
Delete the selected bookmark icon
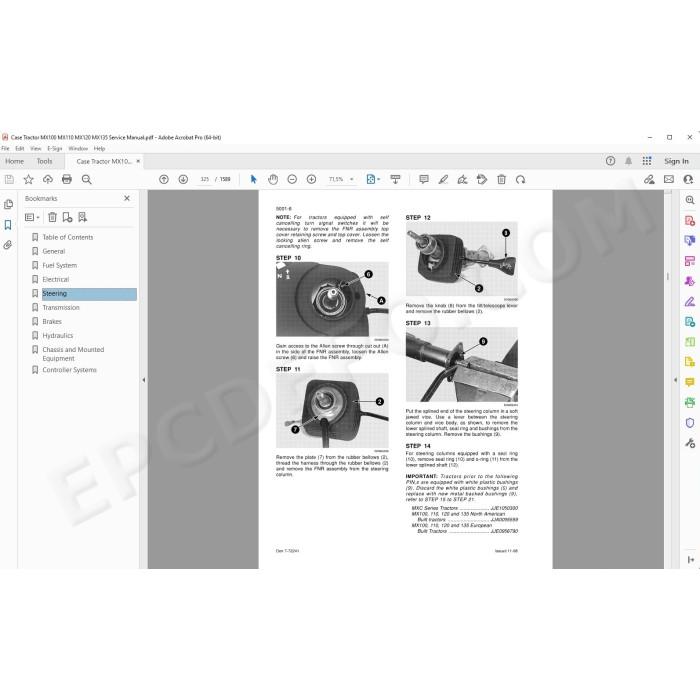[x=52, y=217]
